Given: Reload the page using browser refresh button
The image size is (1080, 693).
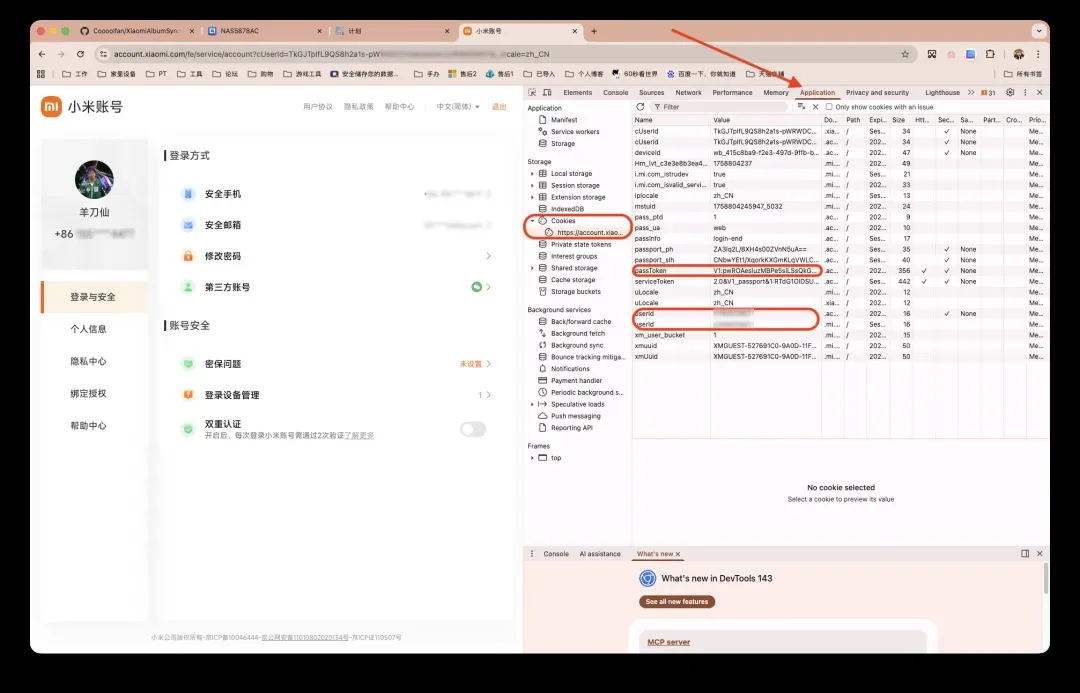Looking at the screenshot, I should 78,54.
